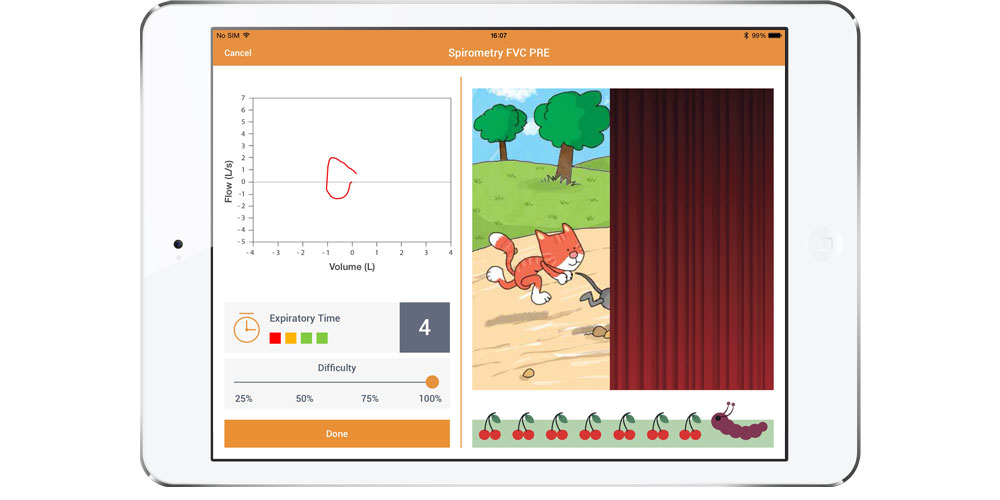The height and width of the screenshot is (500, 1000).
Task: Tap the red curtain covering the scene
Action: (691, 239)
